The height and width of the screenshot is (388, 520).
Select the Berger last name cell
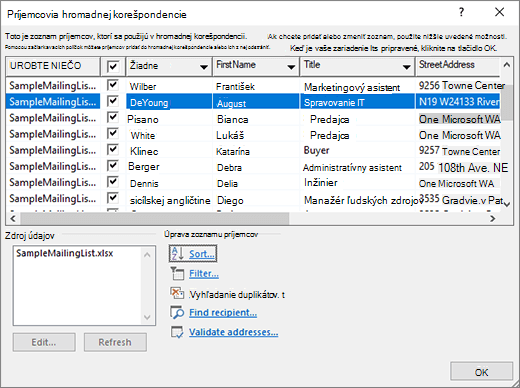click(169, 167)
